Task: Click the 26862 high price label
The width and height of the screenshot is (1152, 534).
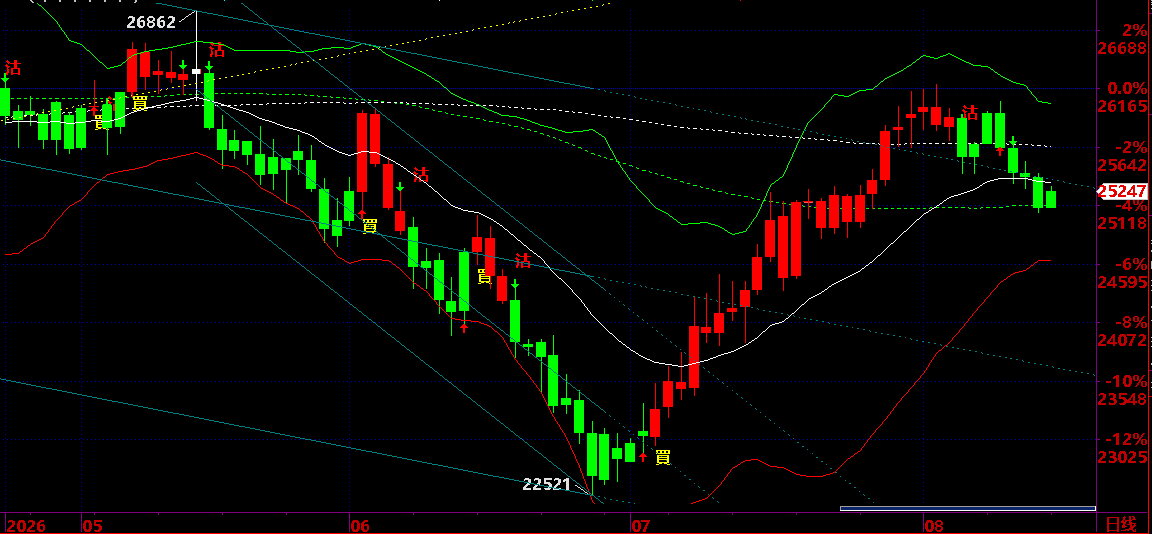Action: (151, 22)
